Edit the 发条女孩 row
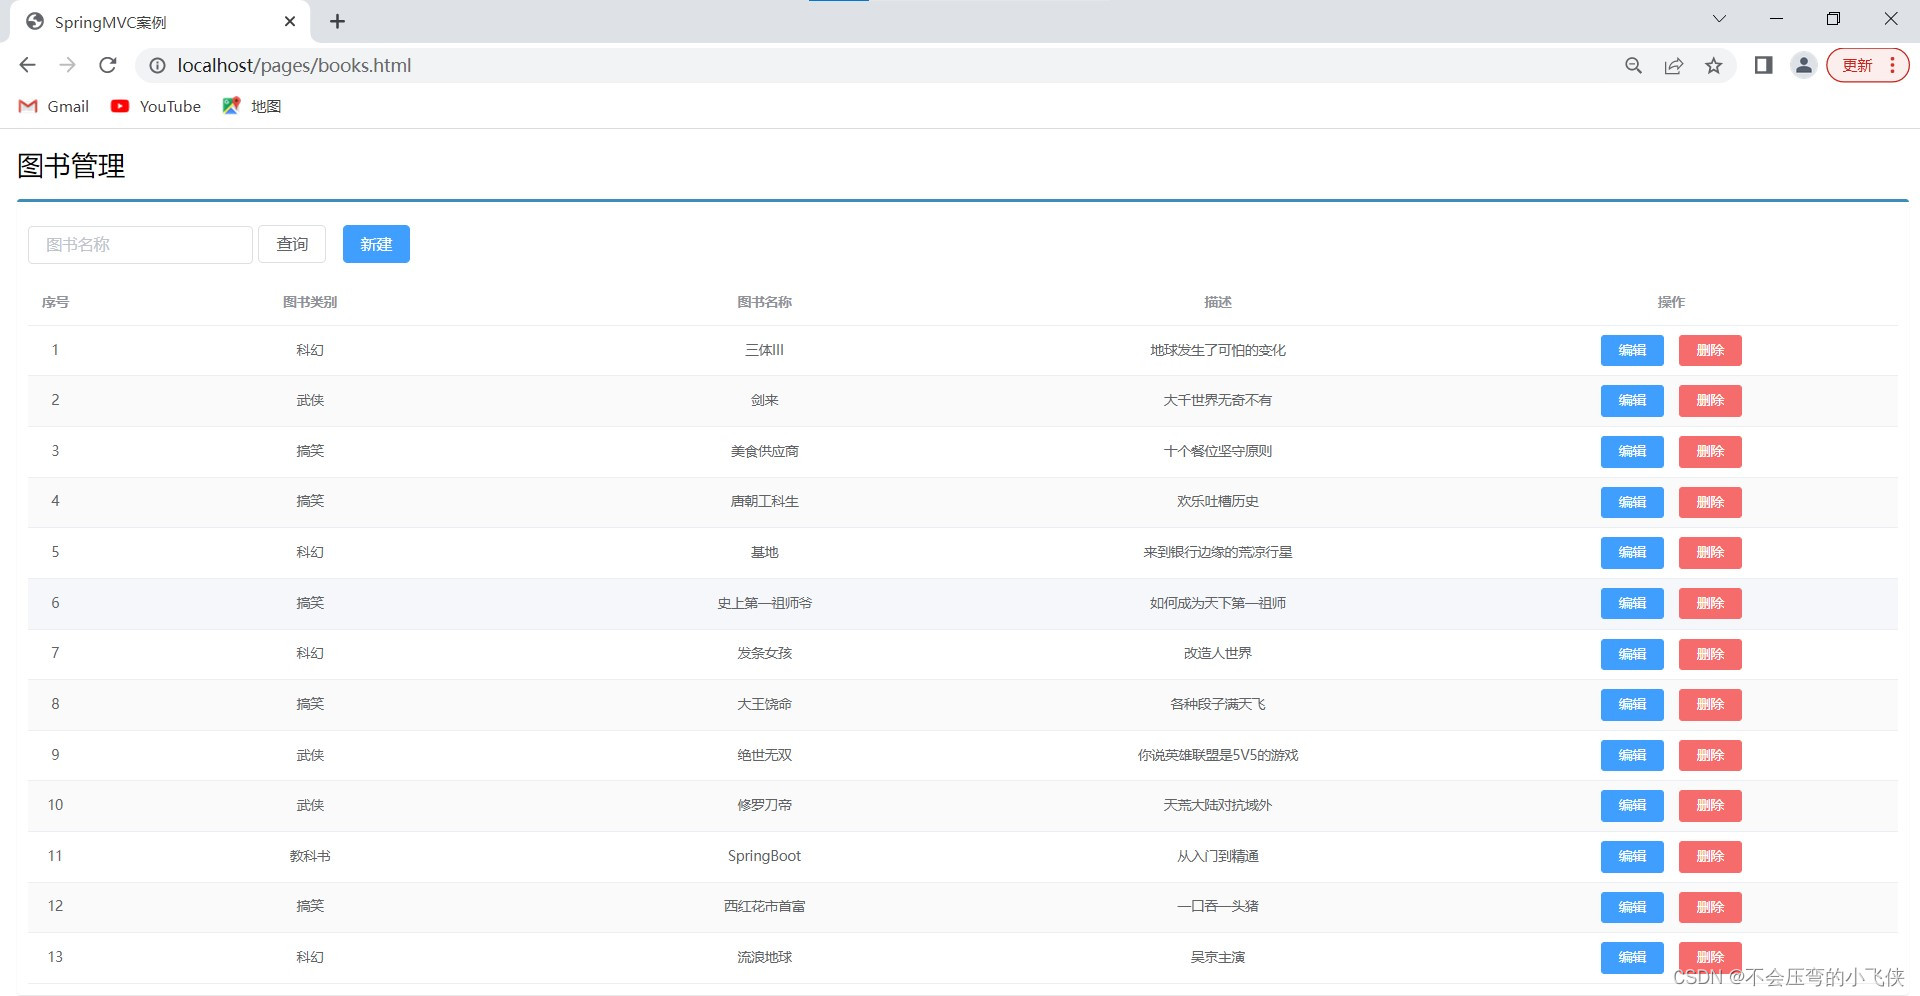The image size is (1920, 996). tap(1632, 654)
